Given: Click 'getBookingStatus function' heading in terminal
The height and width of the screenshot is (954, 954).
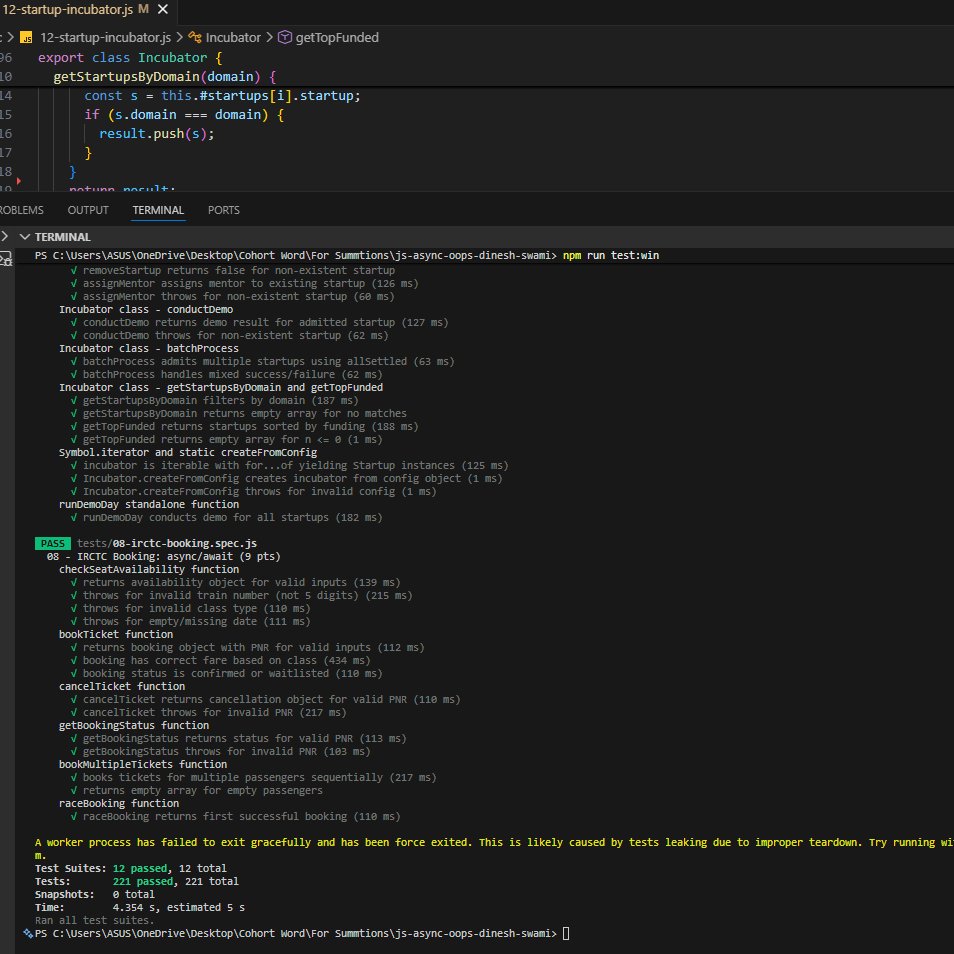Looking at the screenshot, I should point(134,725).
